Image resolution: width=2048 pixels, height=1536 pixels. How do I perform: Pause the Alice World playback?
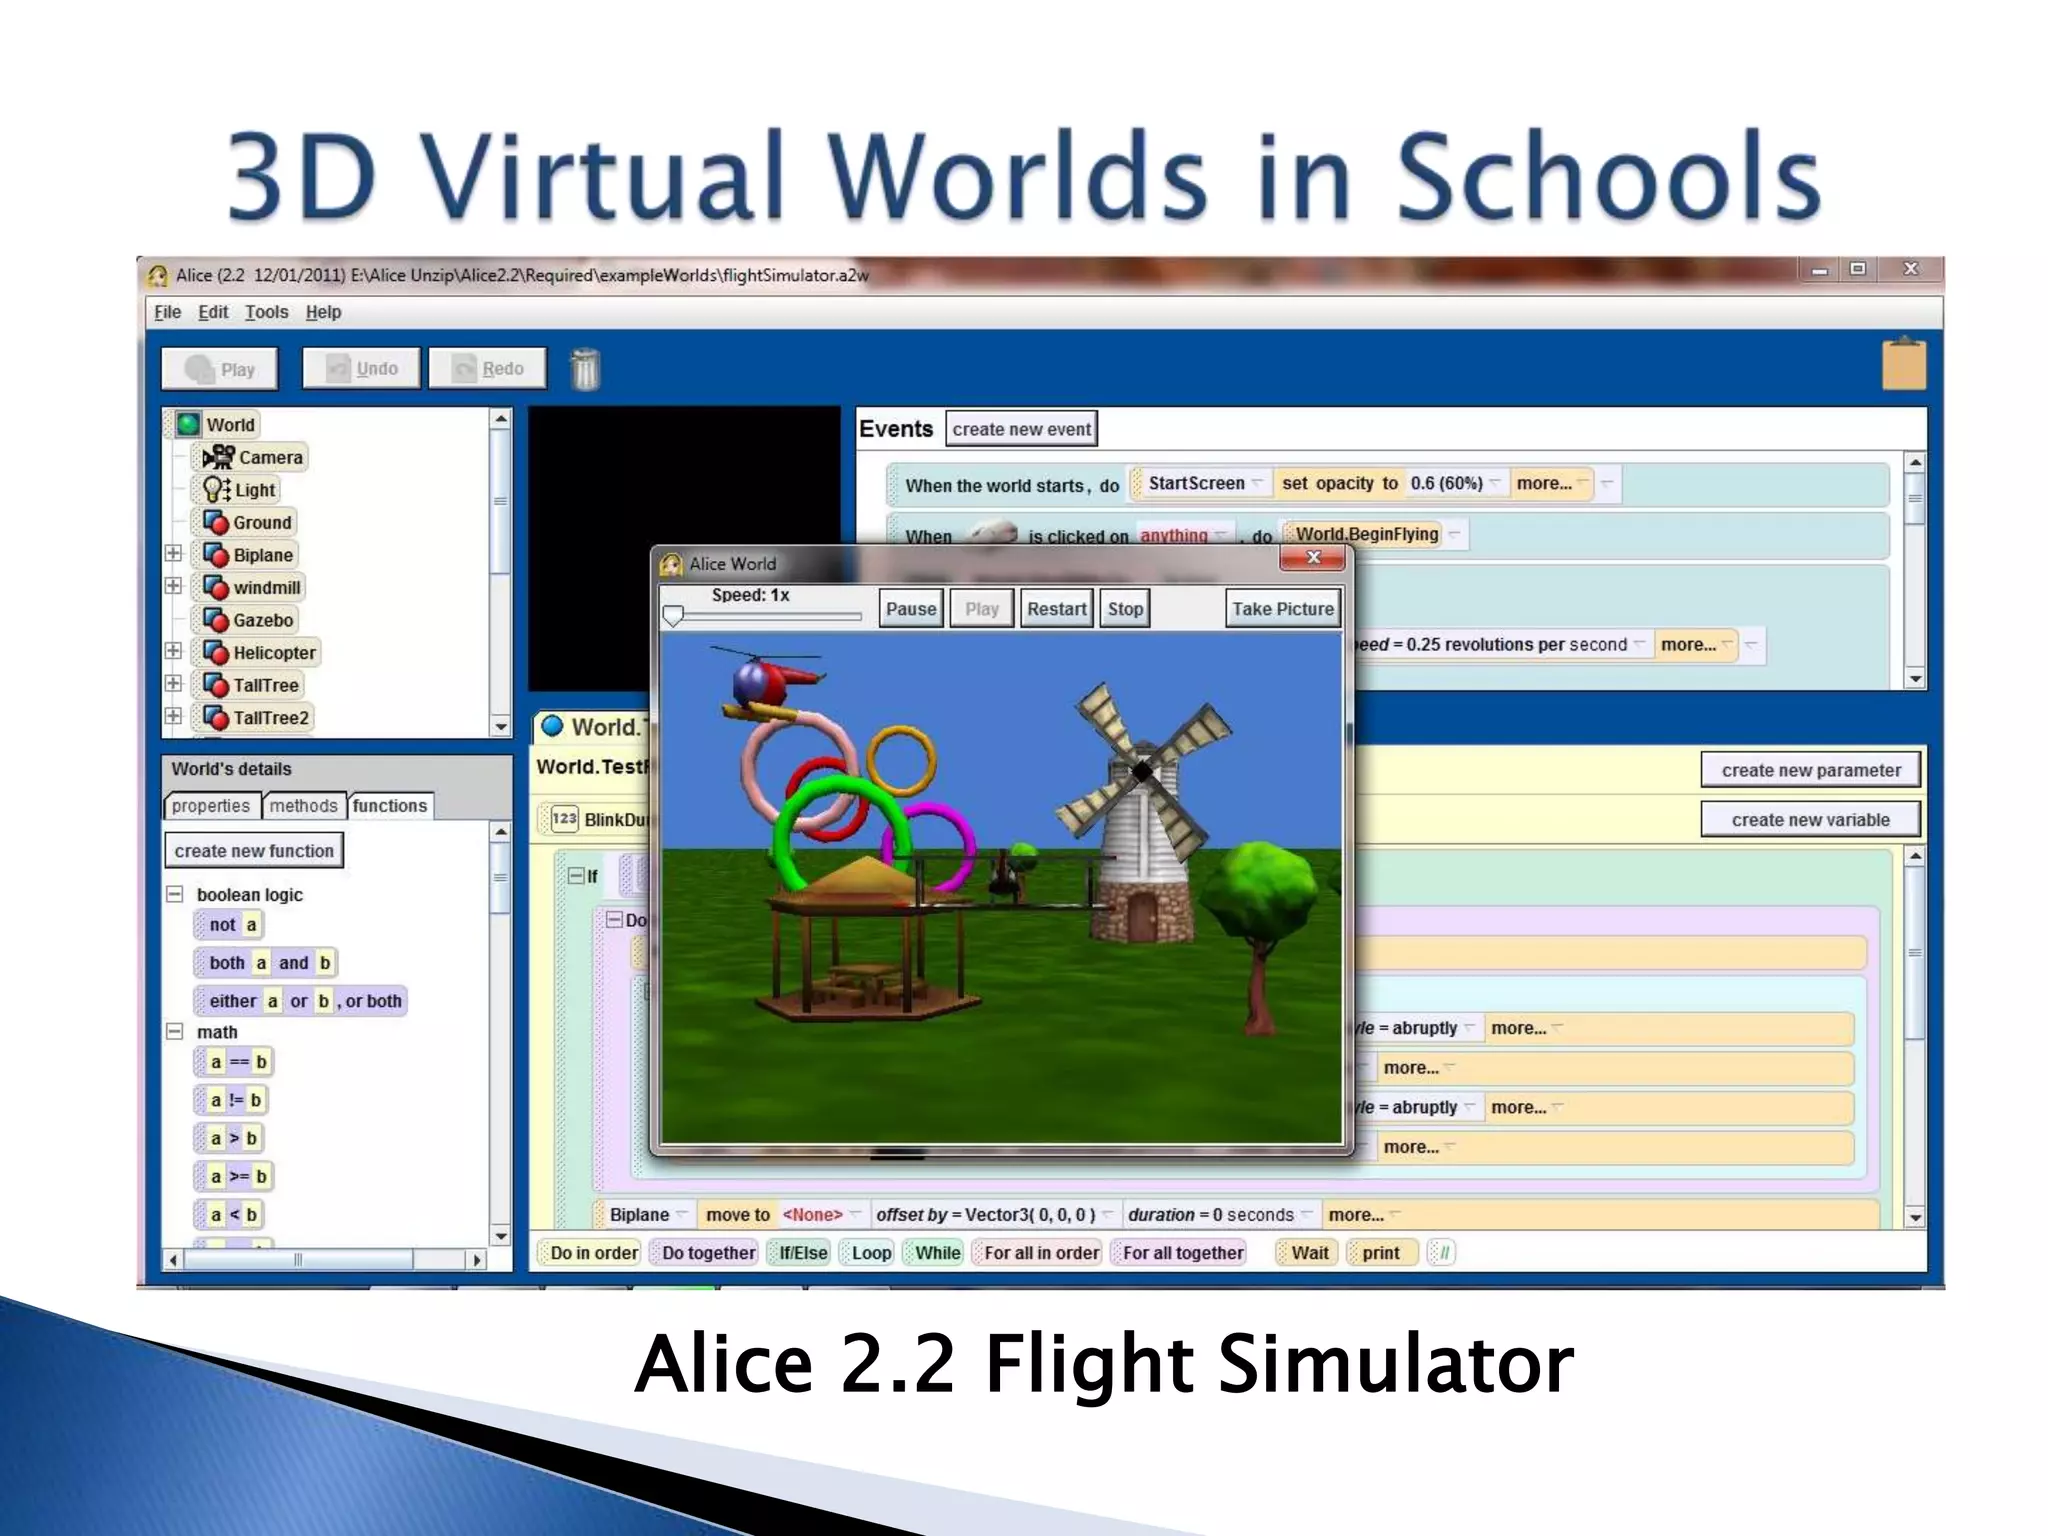[x=911, y=608]
